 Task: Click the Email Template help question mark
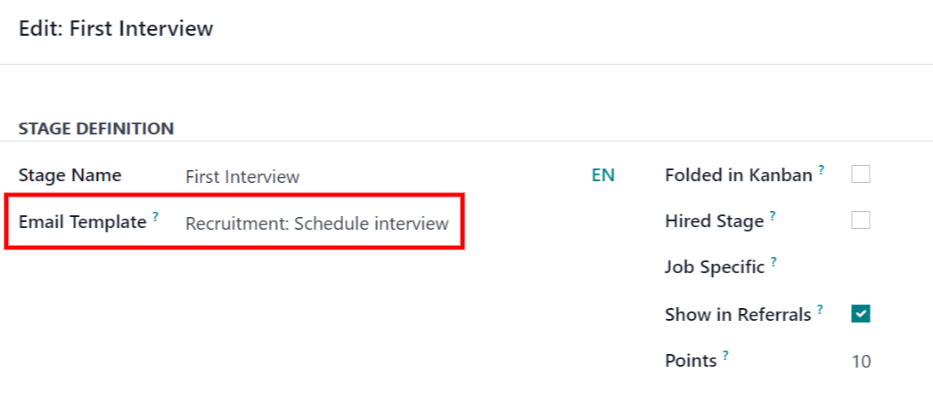[x=156, y=218]
